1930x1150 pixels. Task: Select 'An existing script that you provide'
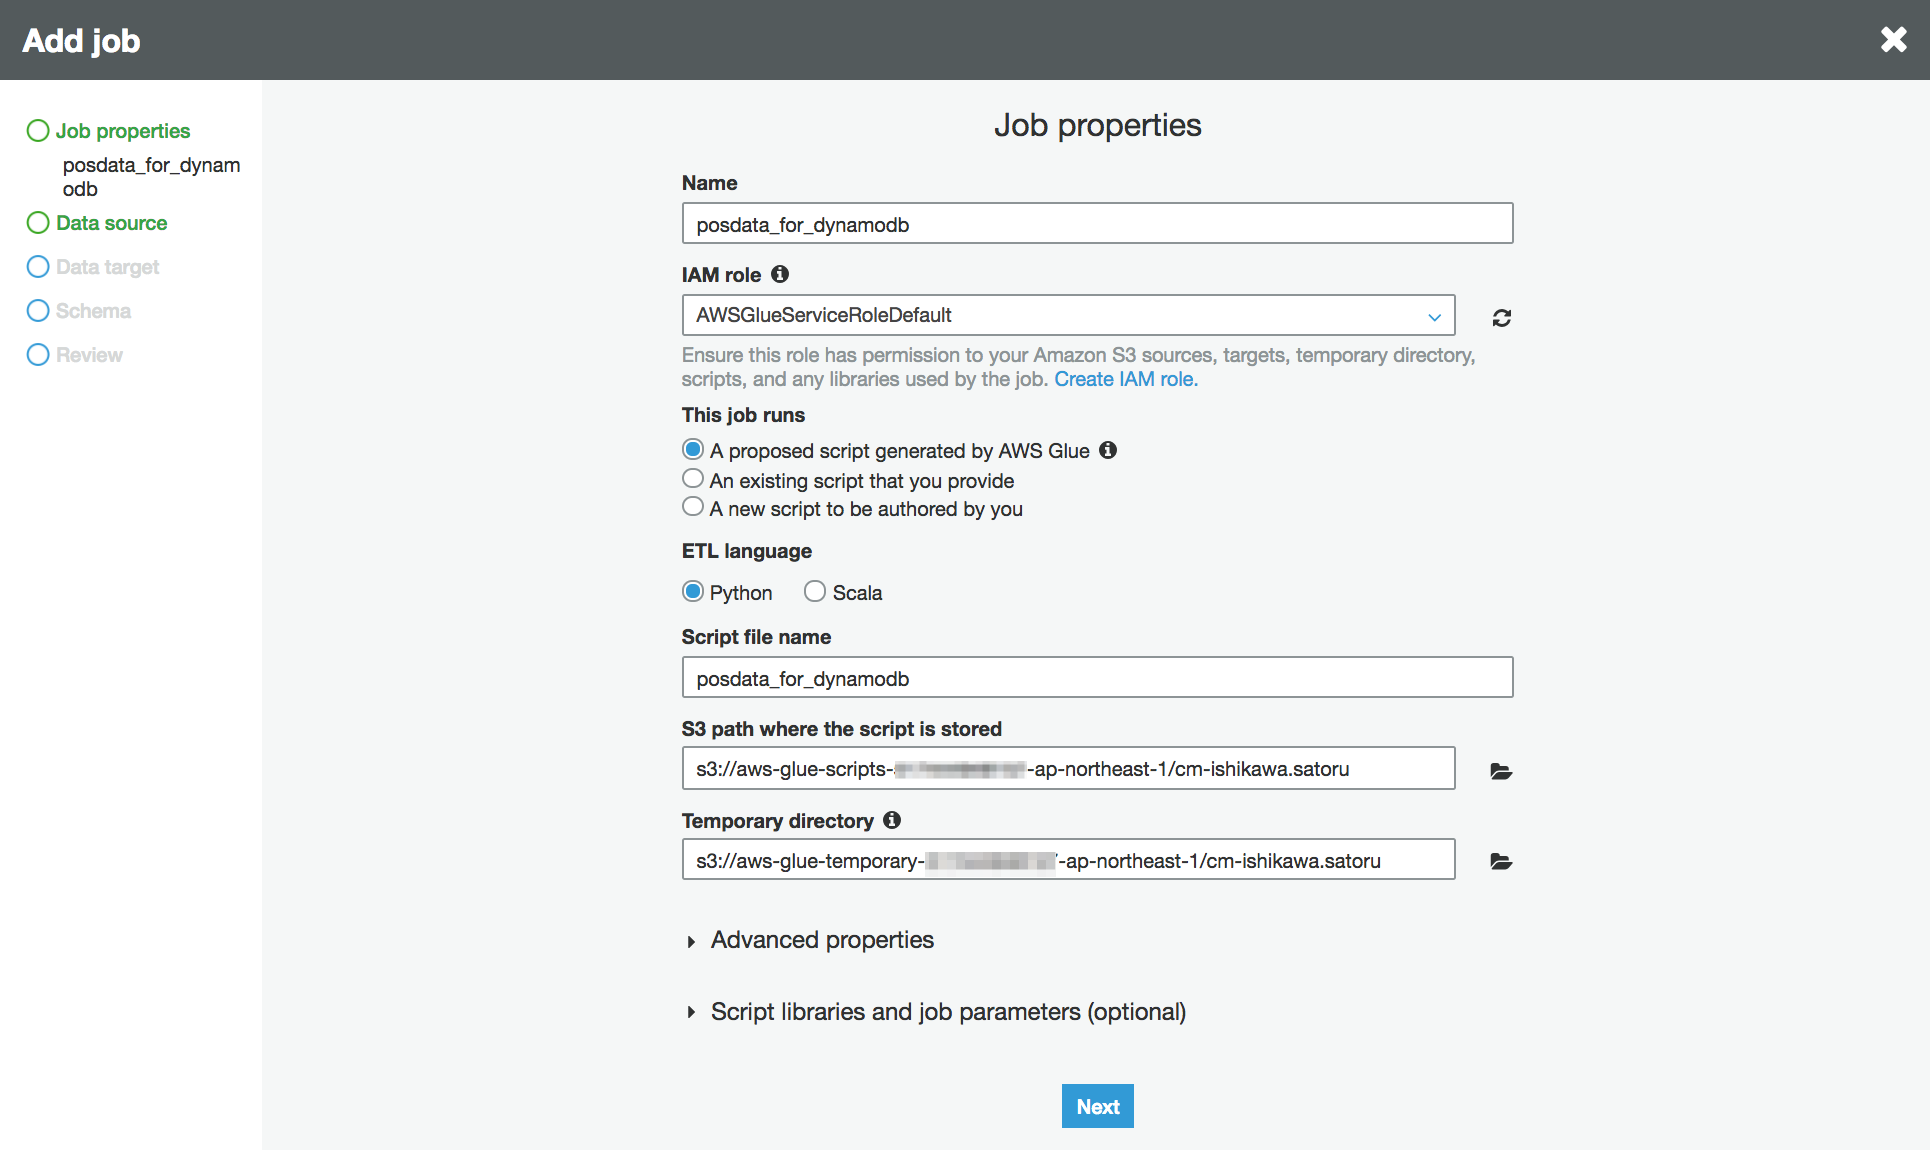(693, 478)
